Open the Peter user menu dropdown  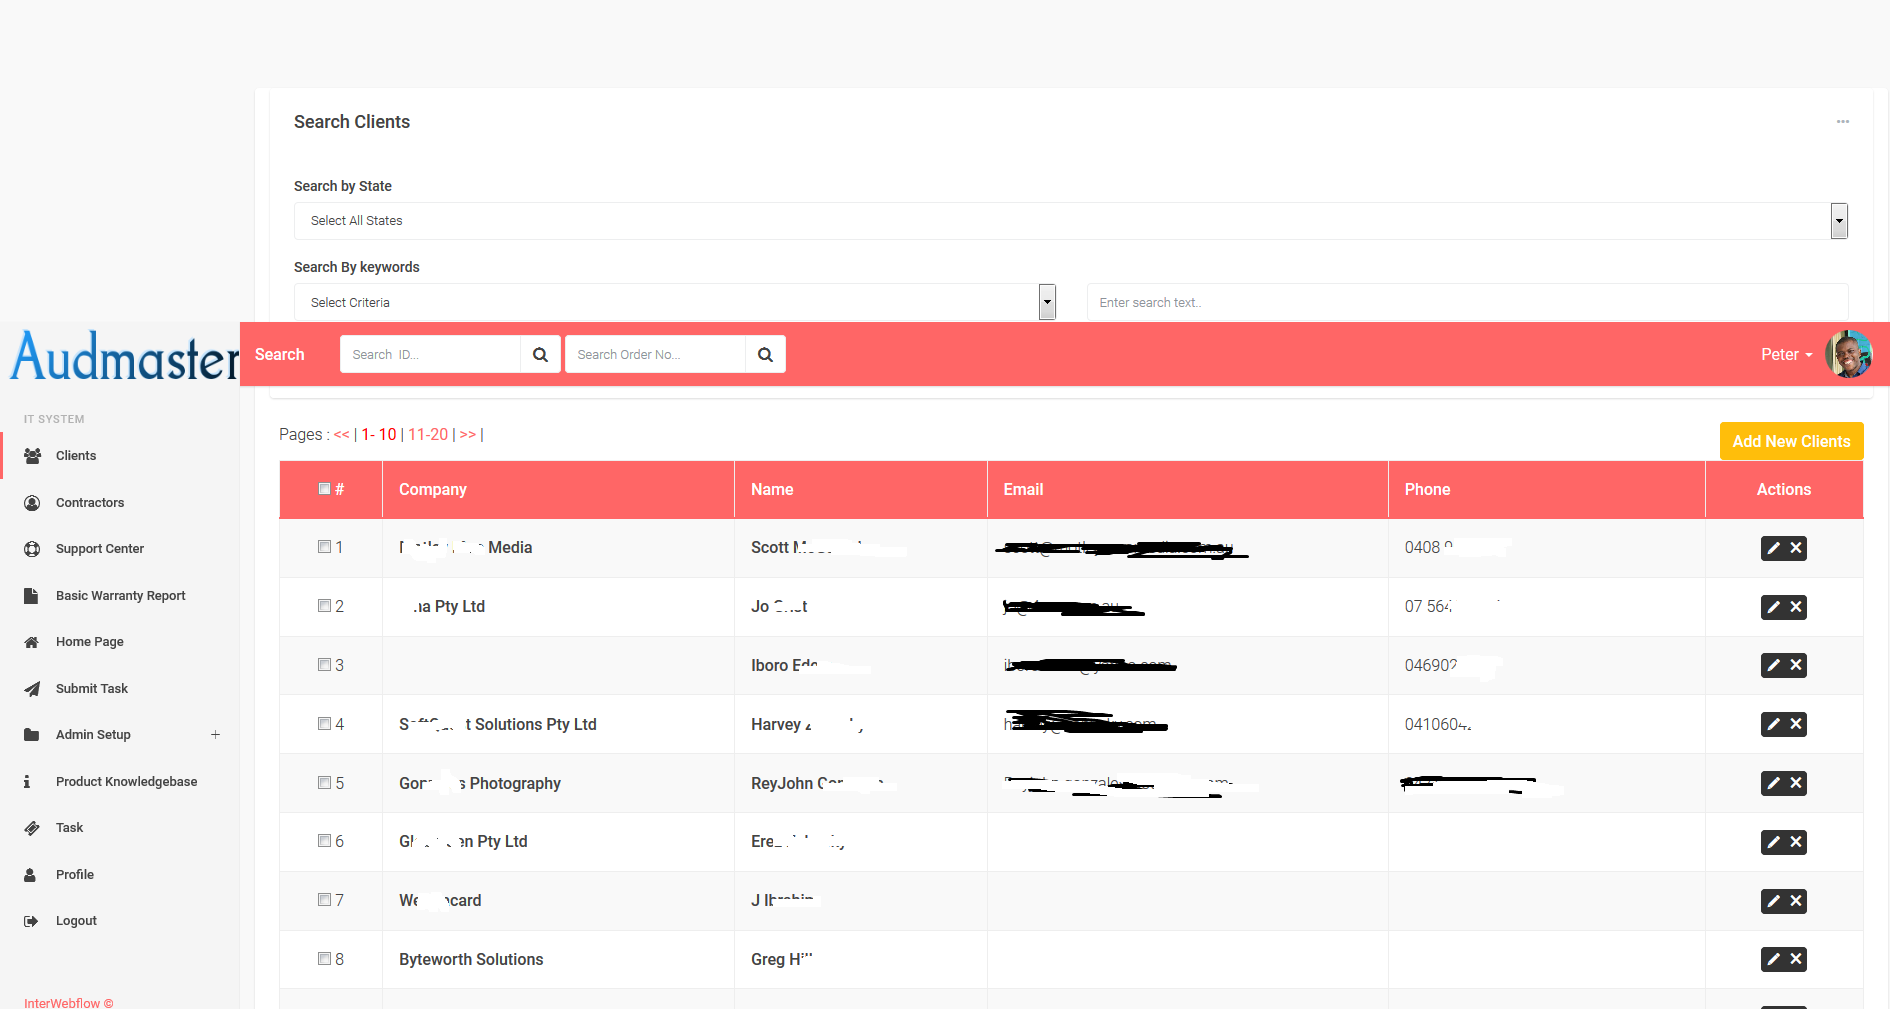click(1786, 355)
